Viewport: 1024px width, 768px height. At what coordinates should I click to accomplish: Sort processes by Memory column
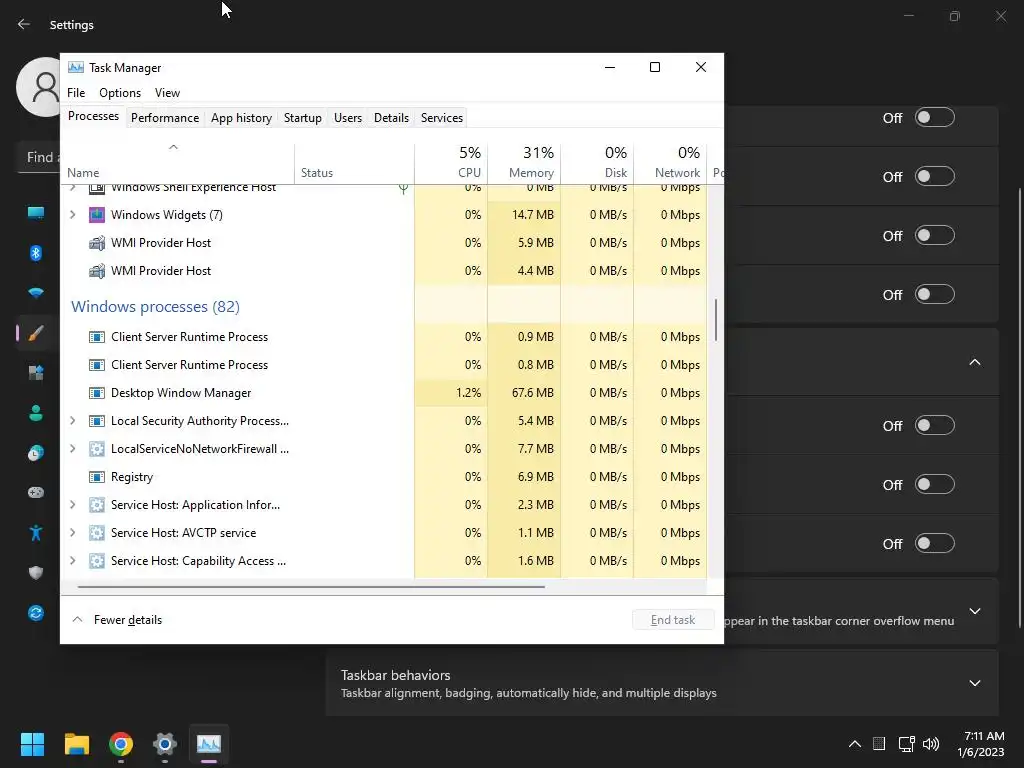(x=524, y=162)
